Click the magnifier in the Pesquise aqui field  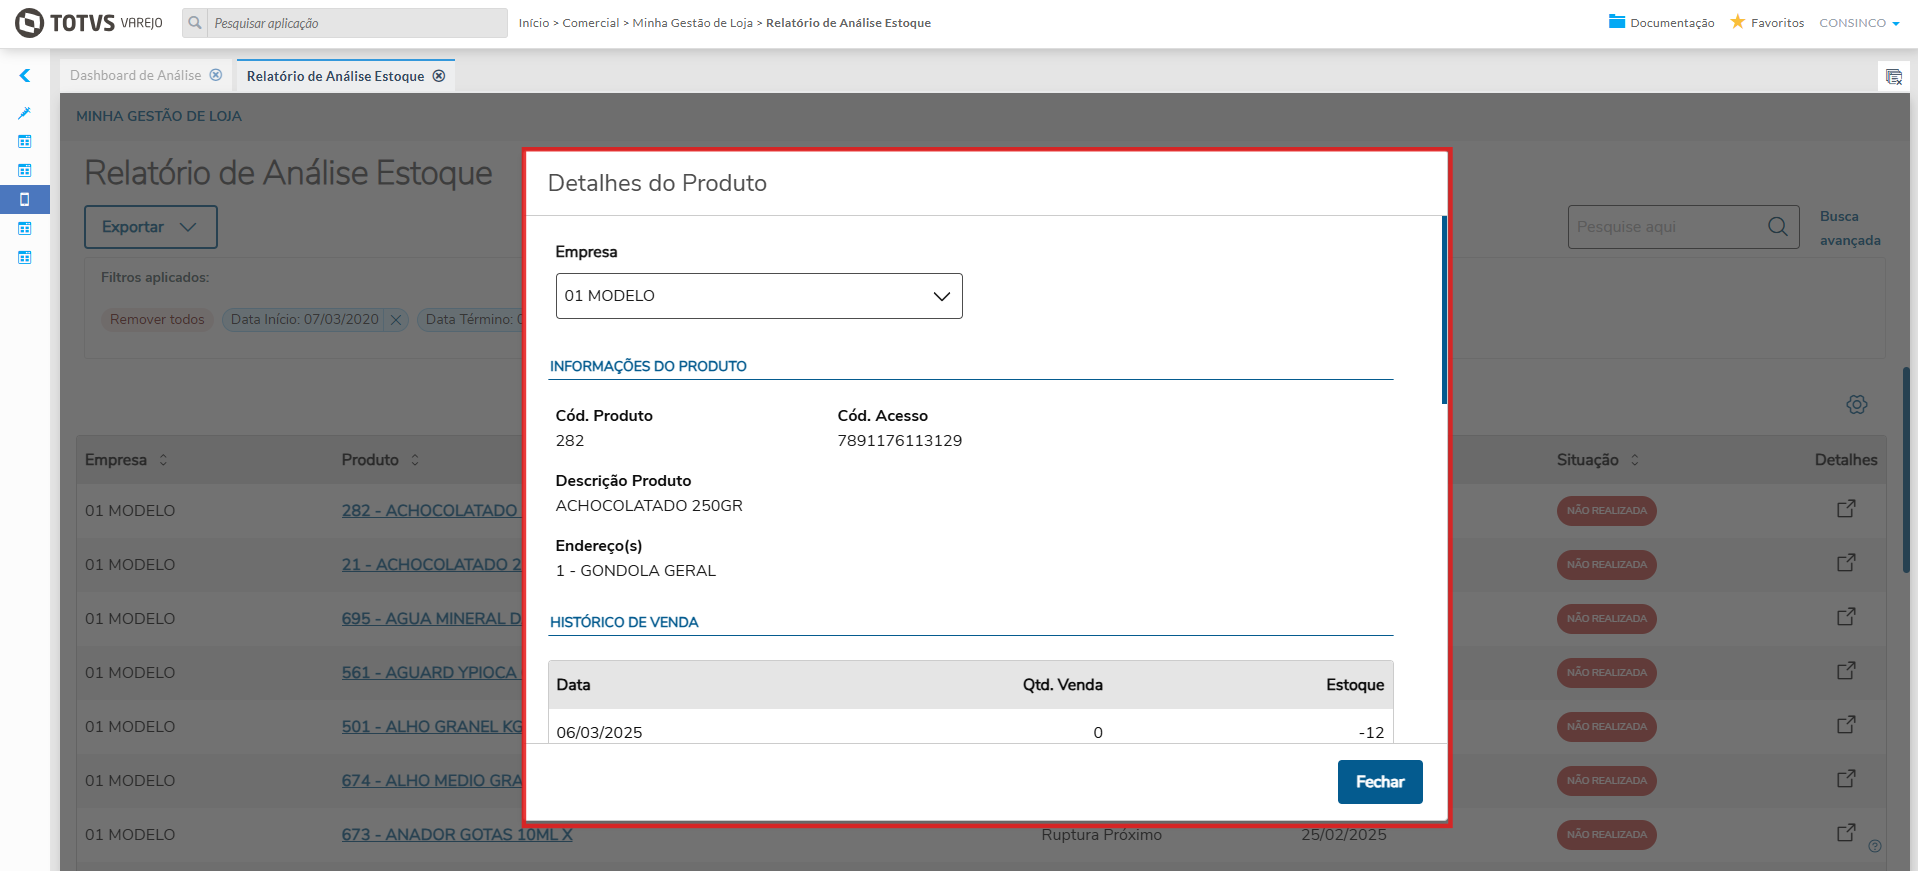pyautogui.click(x=1777, y=227)
